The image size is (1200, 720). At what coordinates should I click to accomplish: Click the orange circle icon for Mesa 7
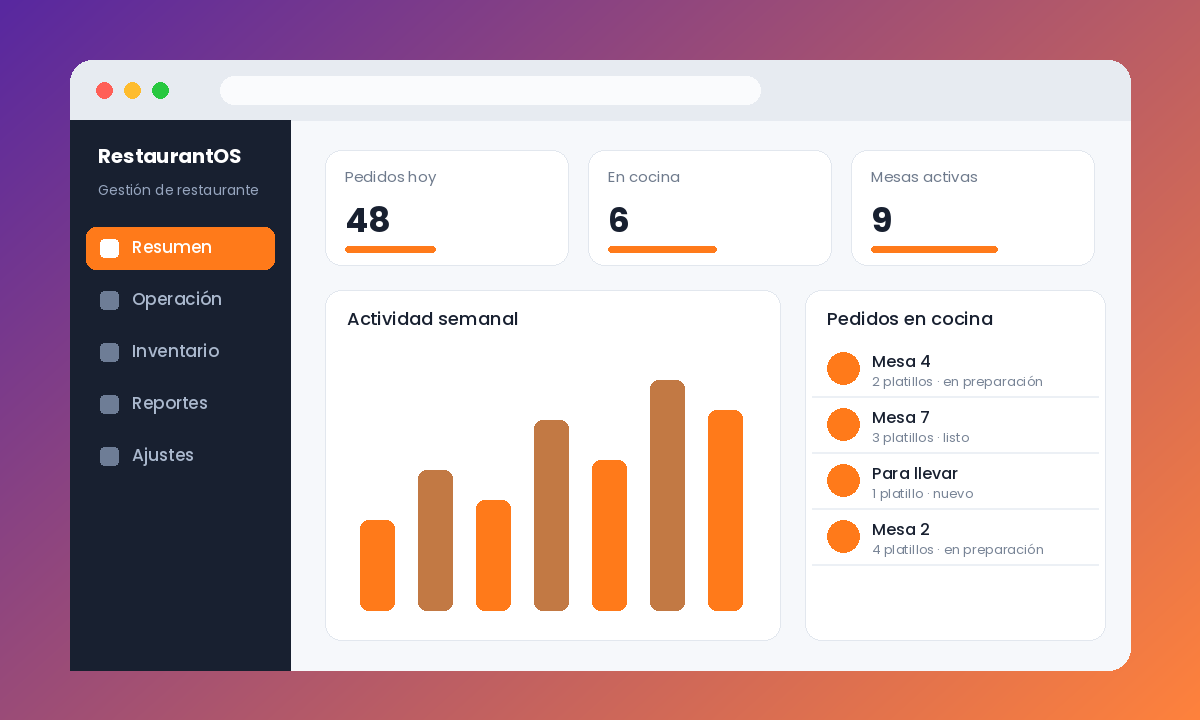coord(844,425)
